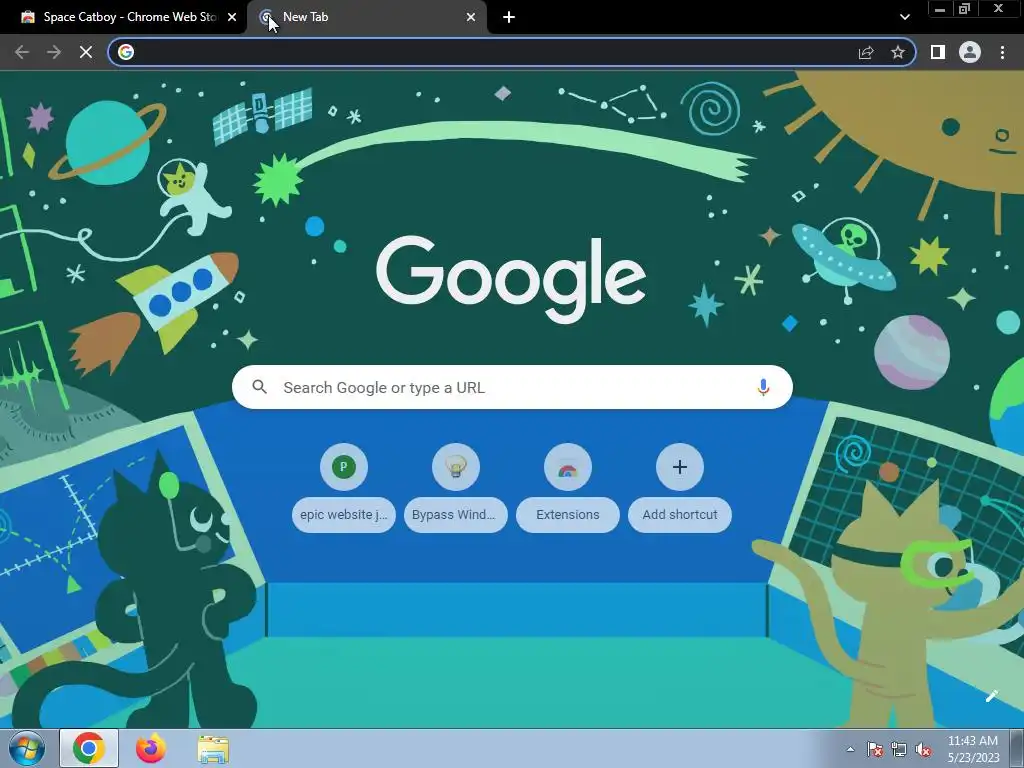Share this page icon in address bar
Viewport: 1024px width, 768px height.
point(866,52)
